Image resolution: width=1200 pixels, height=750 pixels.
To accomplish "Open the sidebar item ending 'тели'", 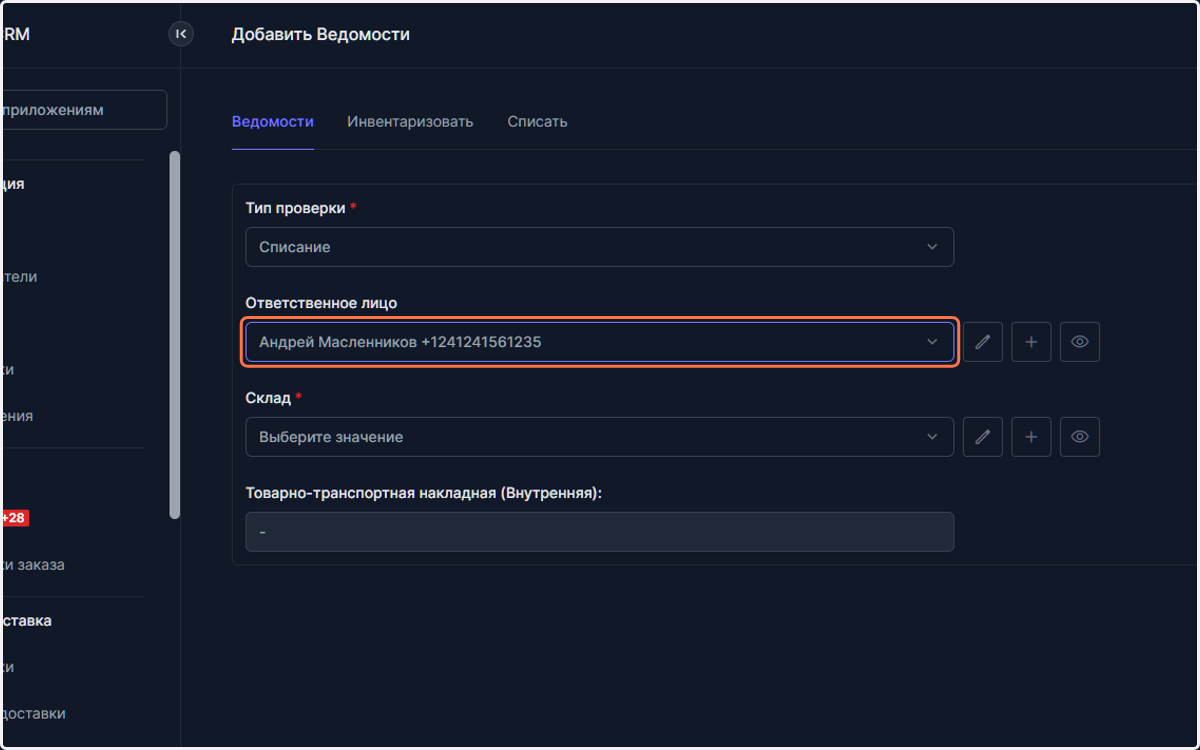I will 20,277.
